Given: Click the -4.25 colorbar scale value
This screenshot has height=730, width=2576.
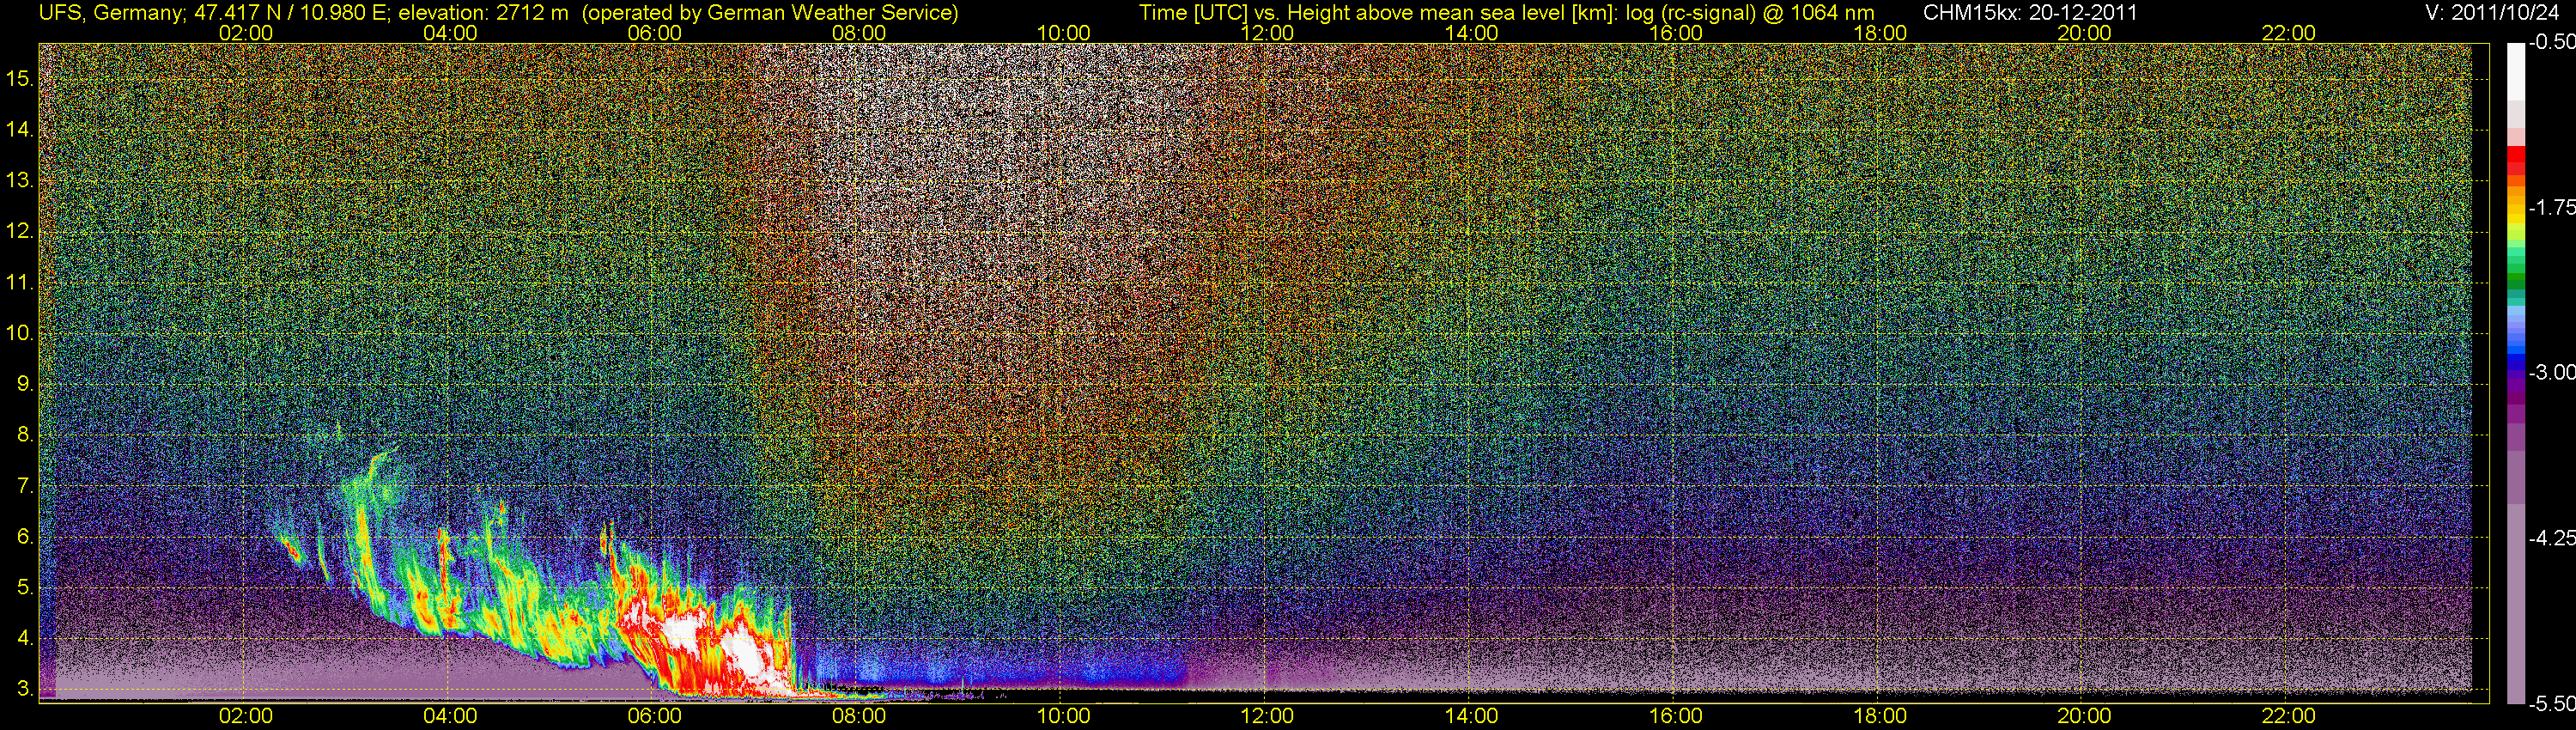Looking at the screenshot, I should [2552, 538].
